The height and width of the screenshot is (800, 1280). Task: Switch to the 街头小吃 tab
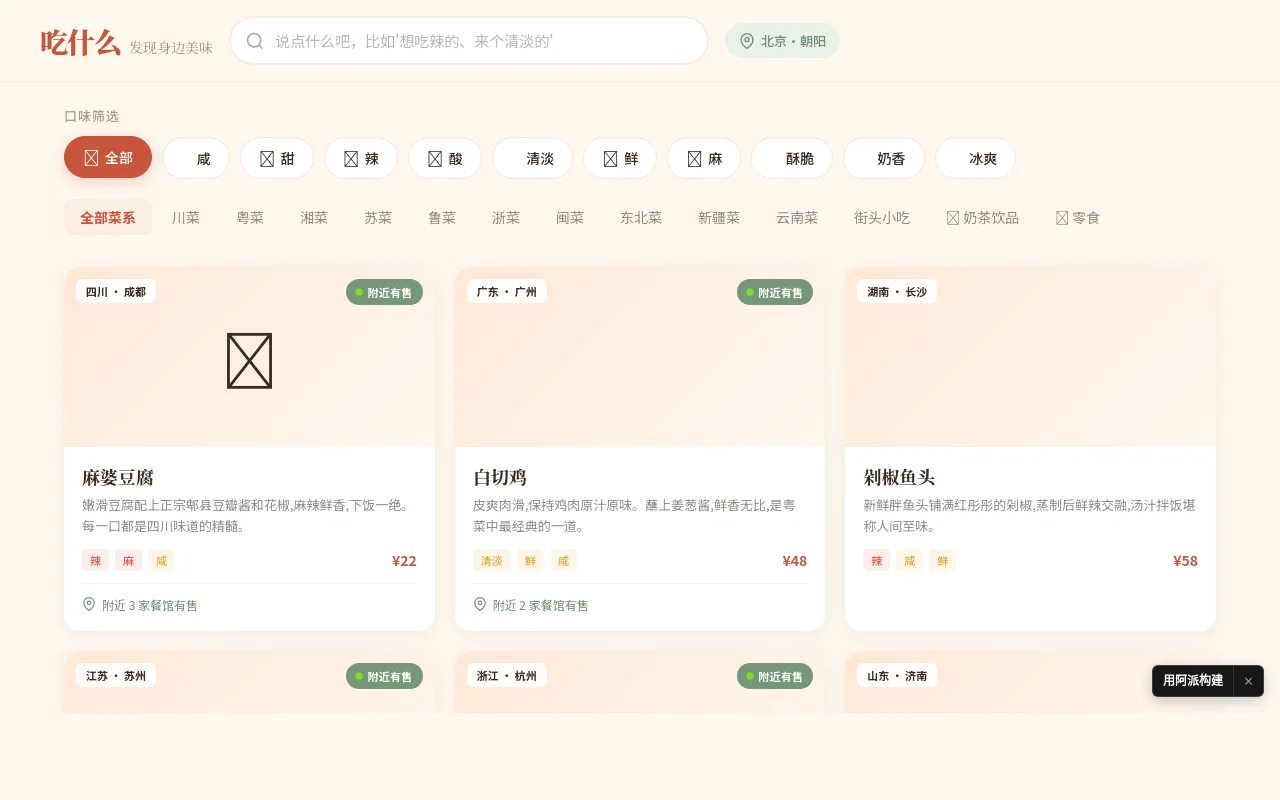click(882, 217)
